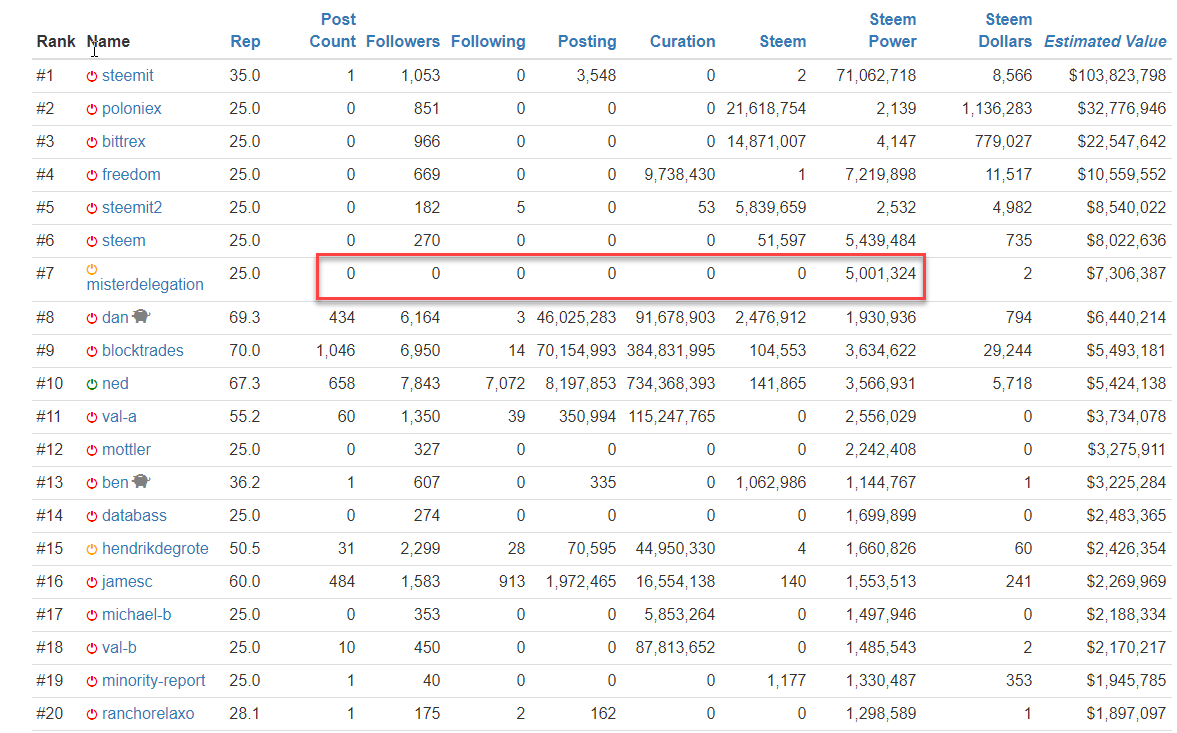The image size is (1177, 733).
Task: Select the Steem Power value 5,001,324
Action: [880, 274]
